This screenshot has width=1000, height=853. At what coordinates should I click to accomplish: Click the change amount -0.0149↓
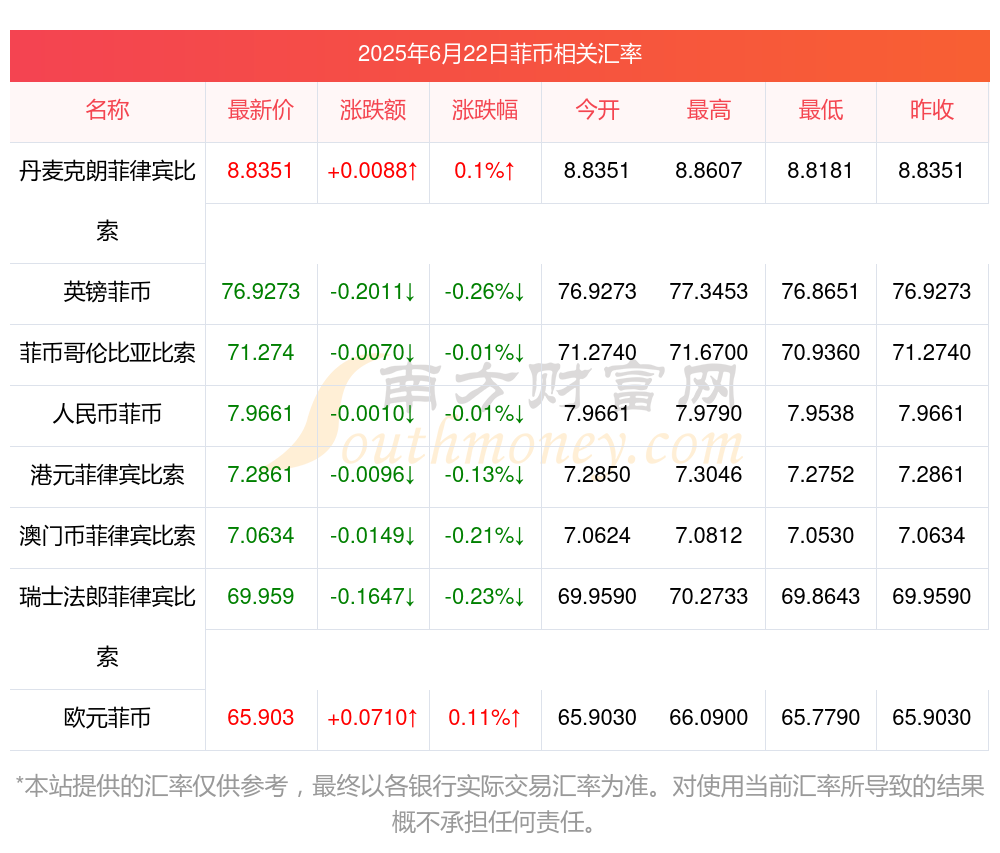pos(373,535)
